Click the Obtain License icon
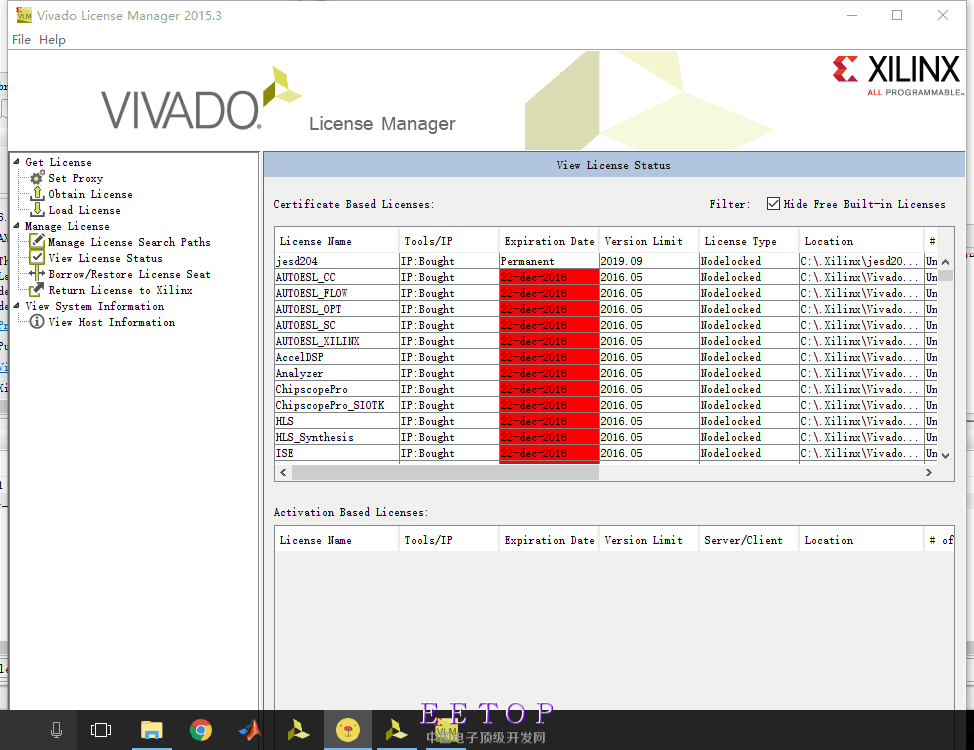 (x=37, y=194)
